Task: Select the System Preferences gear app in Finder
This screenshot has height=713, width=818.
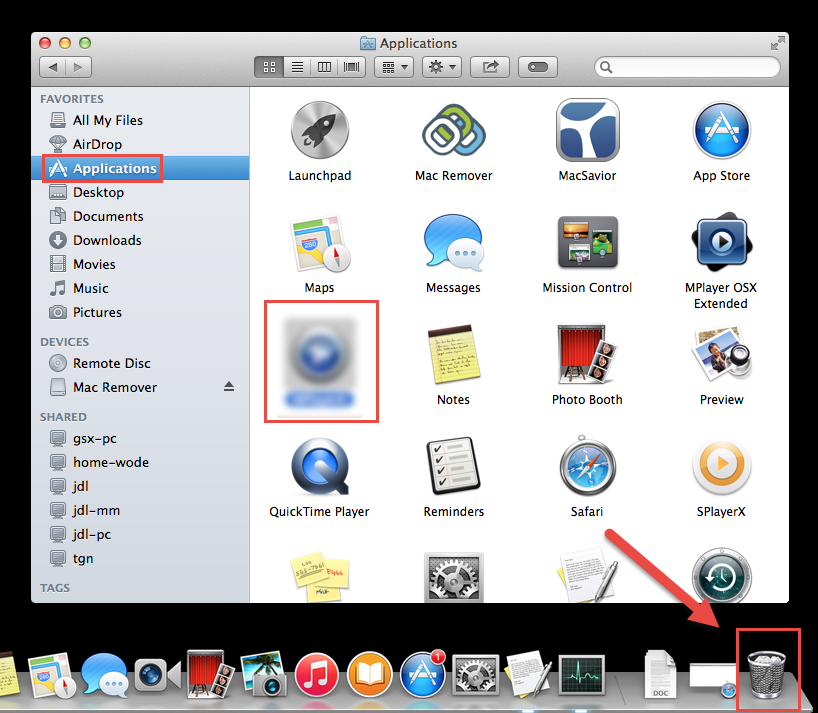Action: pyautogui.click(x=453, y=578)
